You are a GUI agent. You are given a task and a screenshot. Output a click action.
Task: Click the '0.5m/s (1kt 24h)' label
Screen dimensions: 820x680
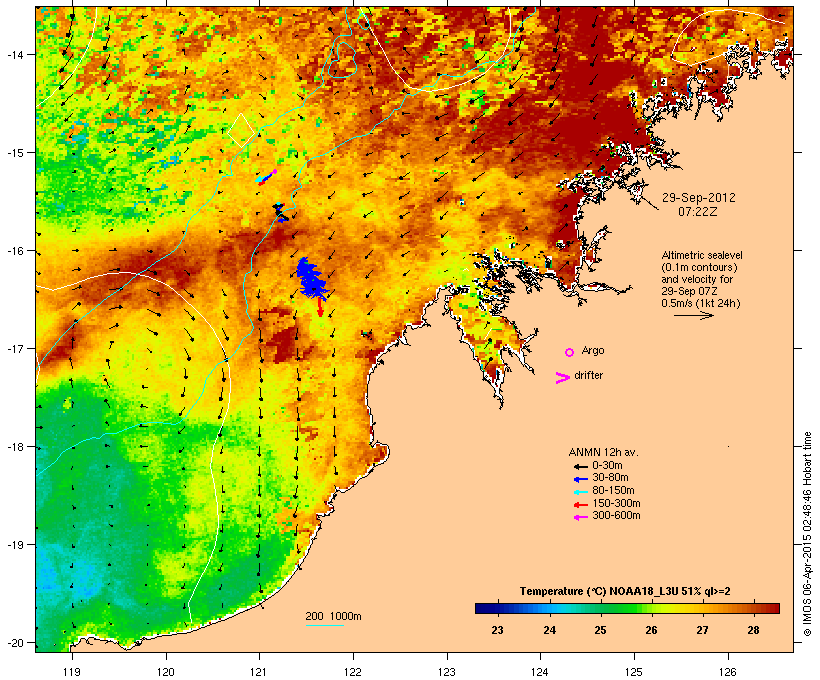click(x=701, y=303)
